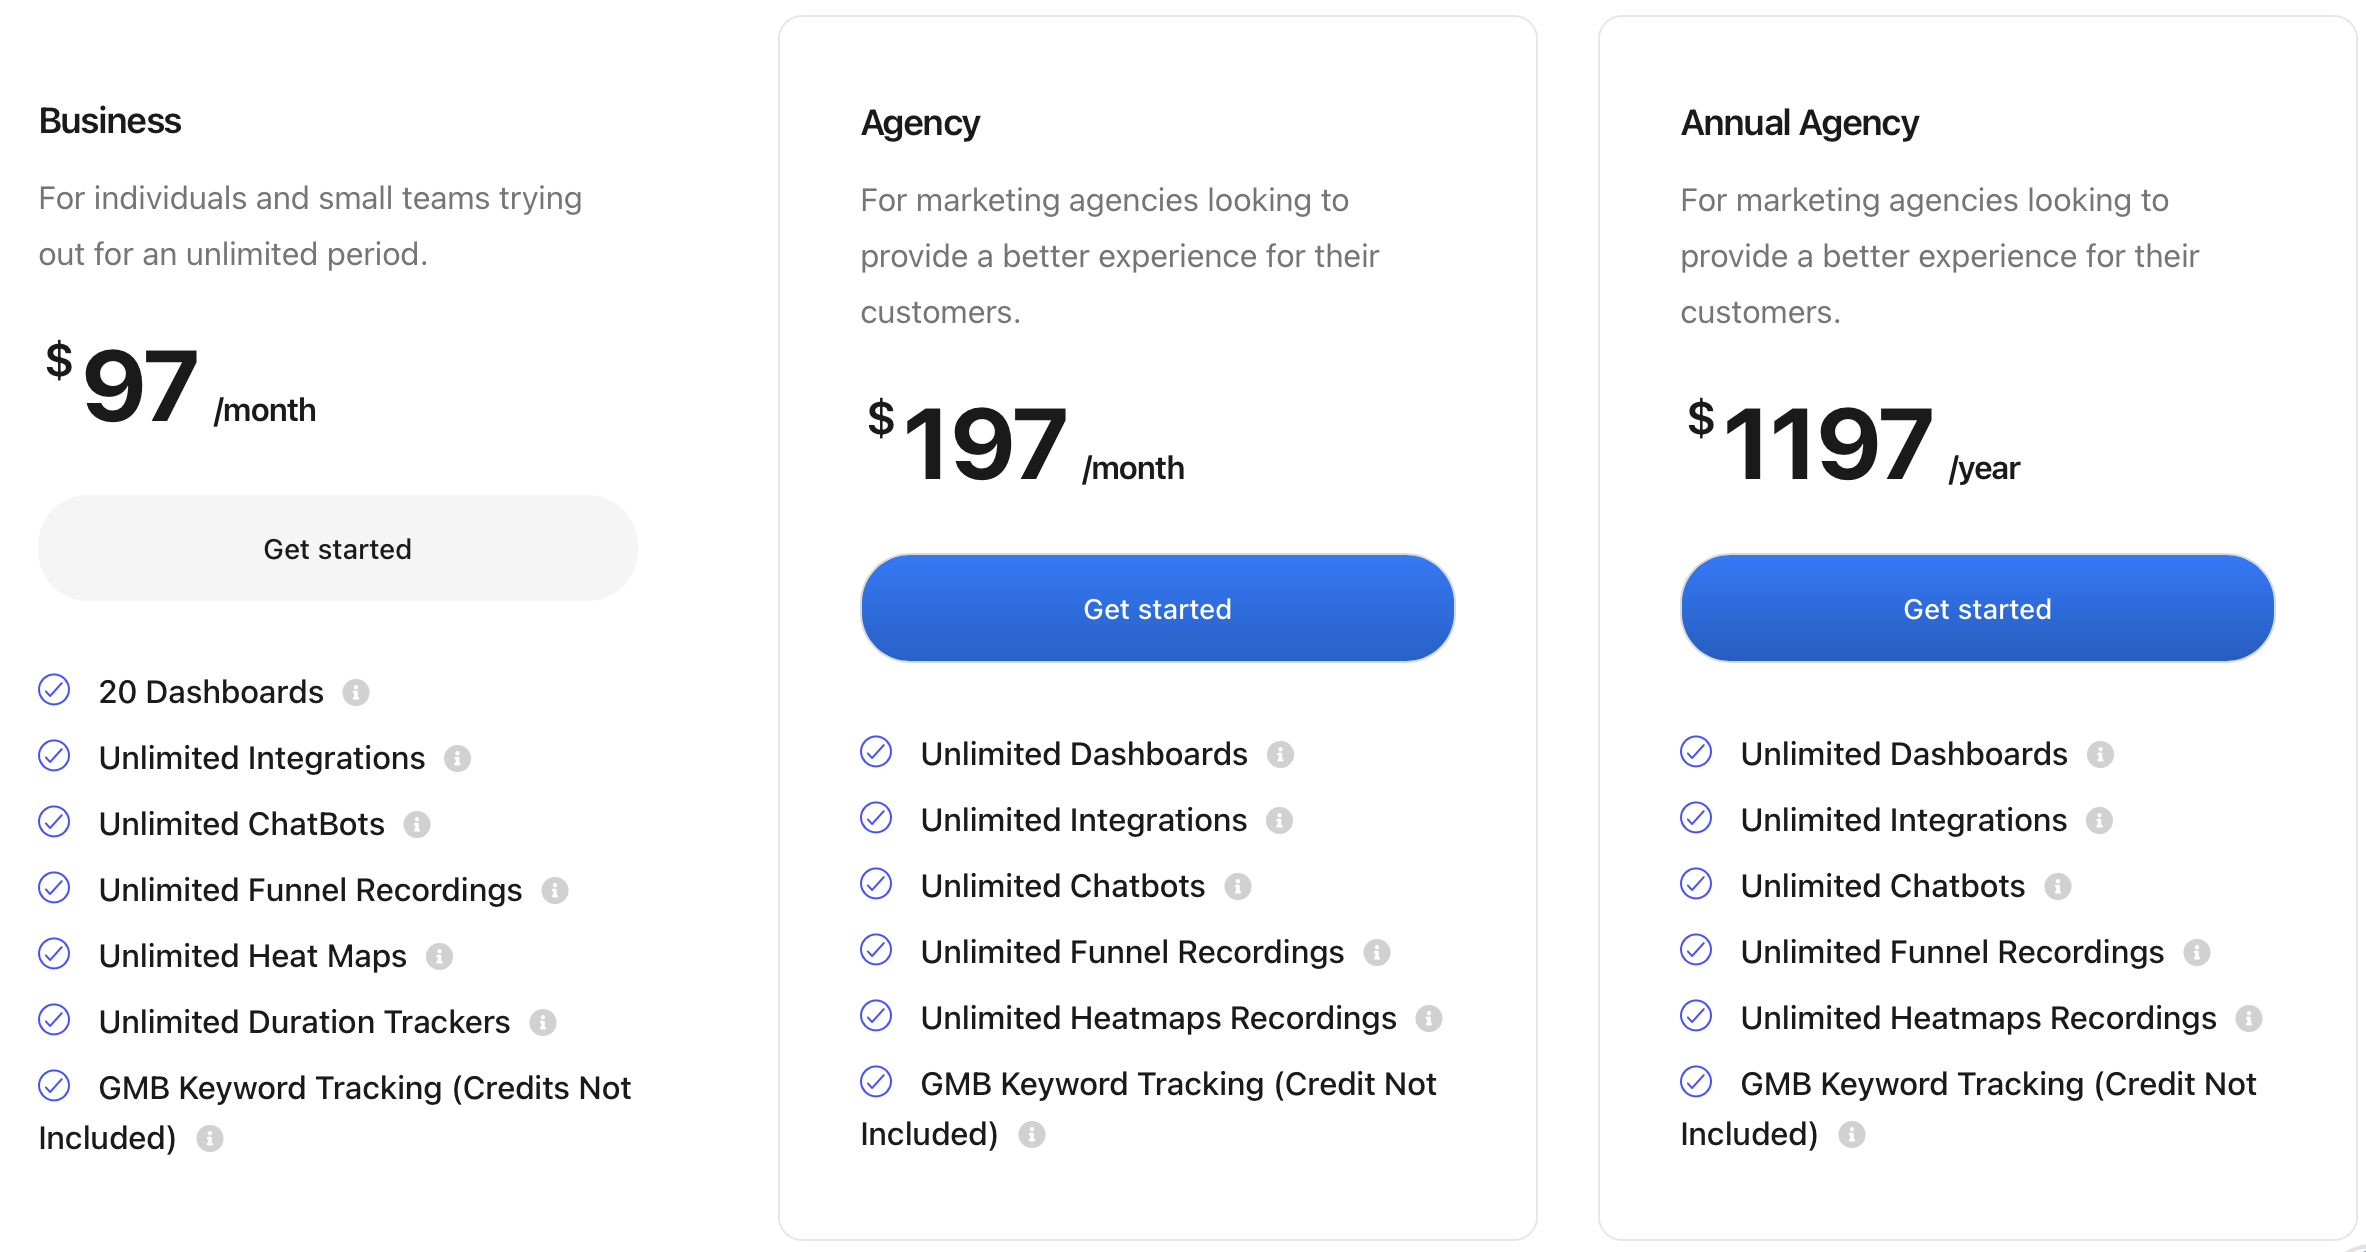This screenshot has width=2366, height=1252.
Task: Open info icon beside Business Unlimited Integrations
Action: [x=457, y=758]
